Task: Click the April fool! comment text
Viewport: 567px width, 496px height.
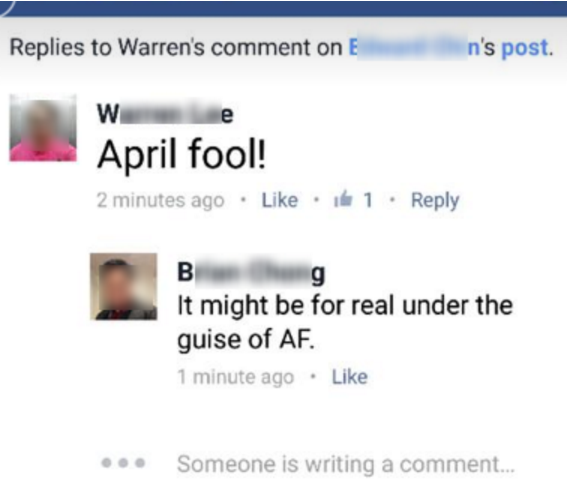Action: click(x=182, y=154)
